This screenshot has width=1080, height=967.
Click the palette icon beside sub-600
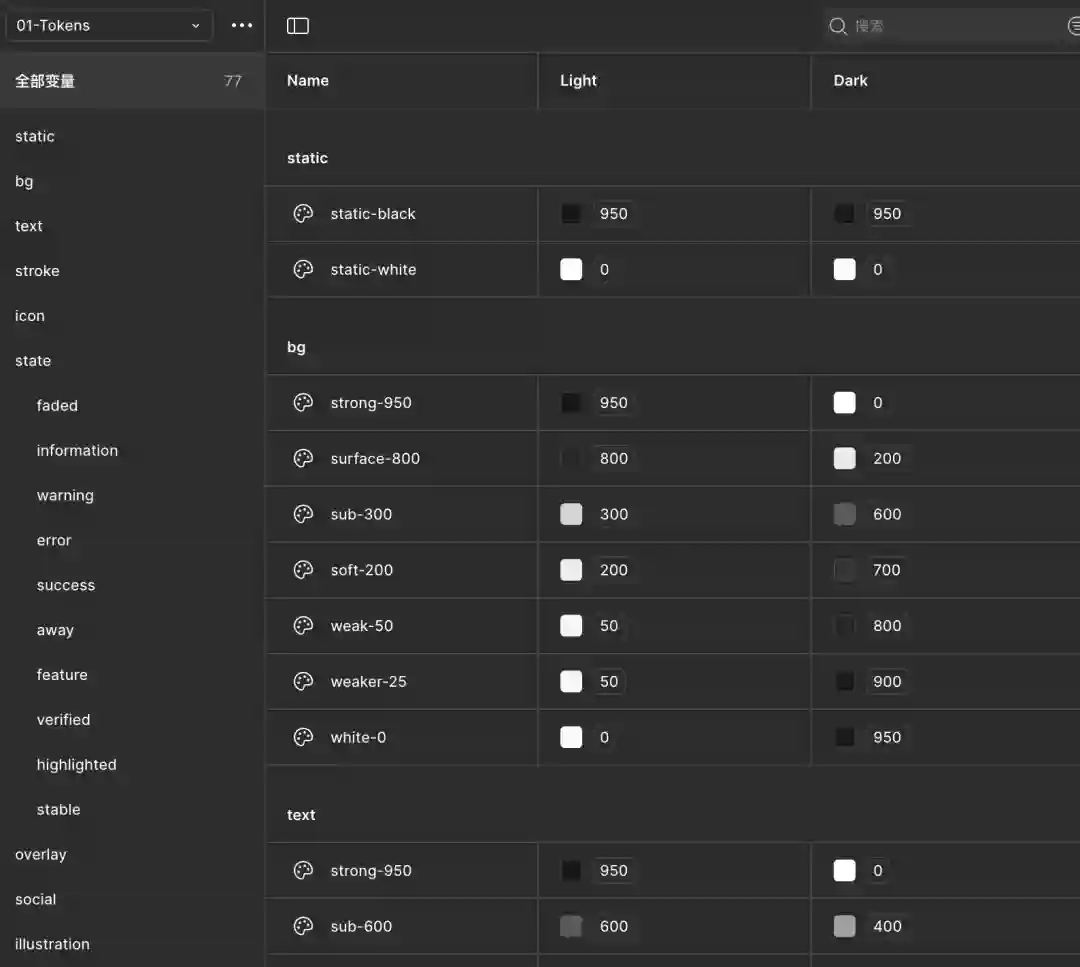tap(303, 927)
